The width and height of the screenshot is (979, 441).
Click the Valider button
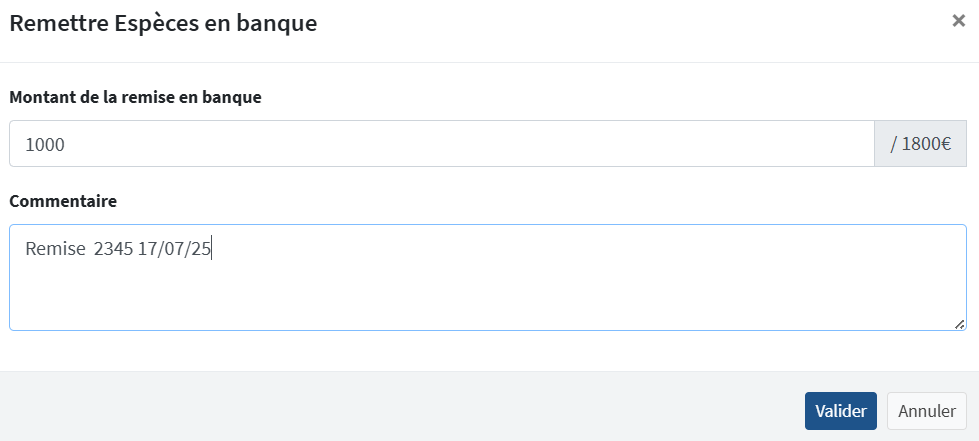(x=840, y=411)
